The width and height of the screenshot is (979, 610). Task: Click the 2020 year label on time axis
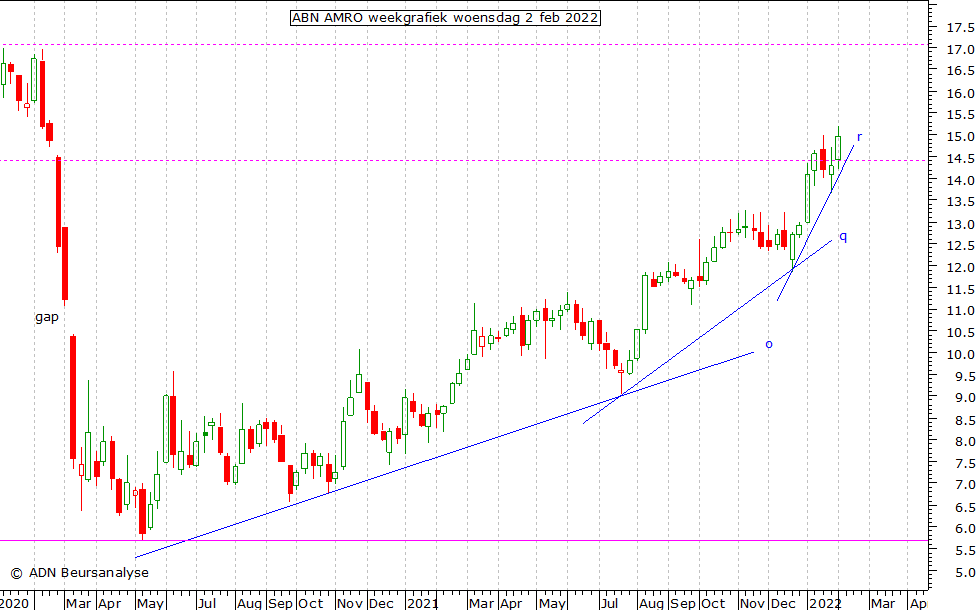click(14, 603)
